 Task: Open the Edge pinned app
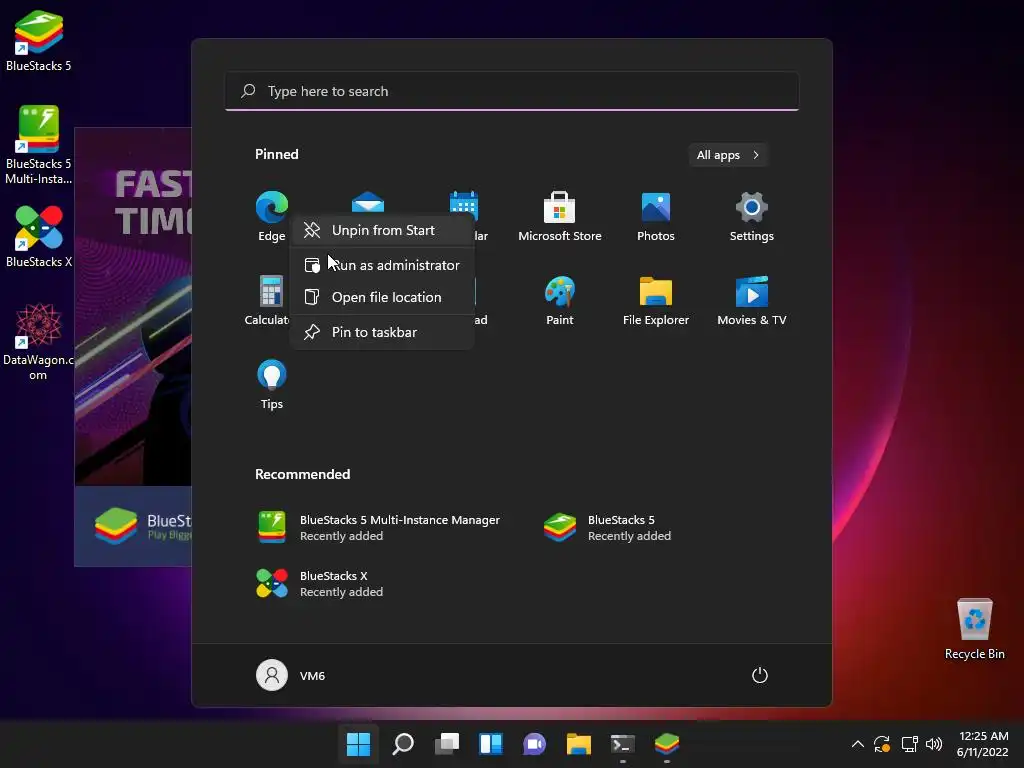[272, 216]
